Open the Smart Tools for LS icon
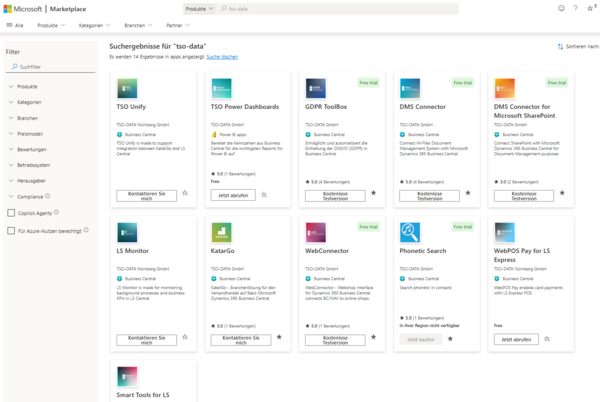 [x=127, y=376]
